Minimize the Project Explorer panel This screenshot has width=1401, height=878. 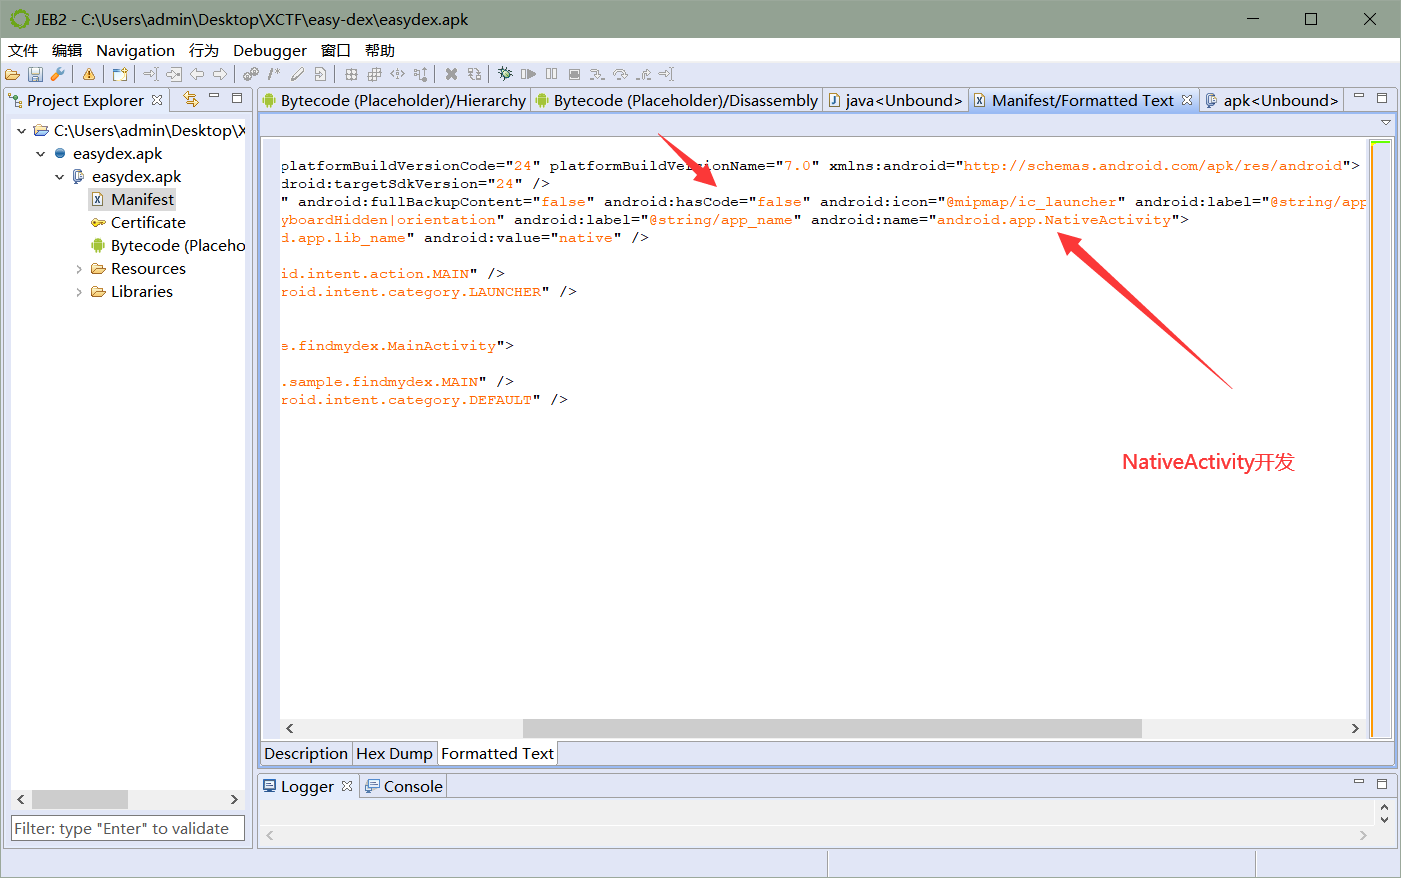coord(214,97)
